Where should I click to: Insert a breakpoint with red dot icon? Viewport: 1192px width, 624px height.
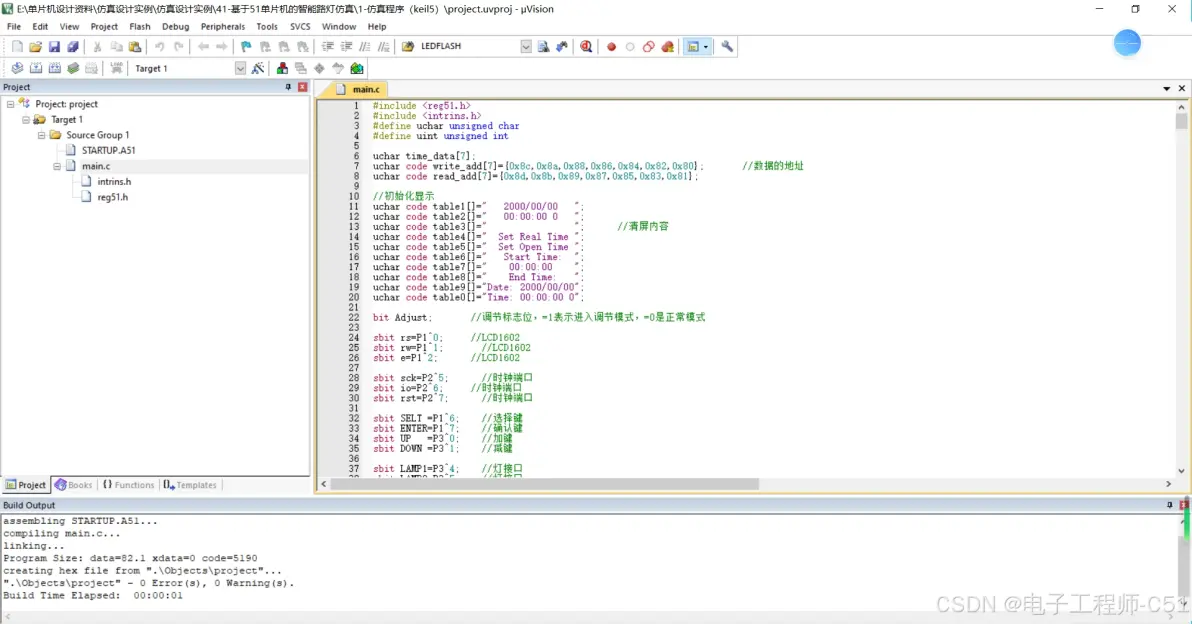611,47
